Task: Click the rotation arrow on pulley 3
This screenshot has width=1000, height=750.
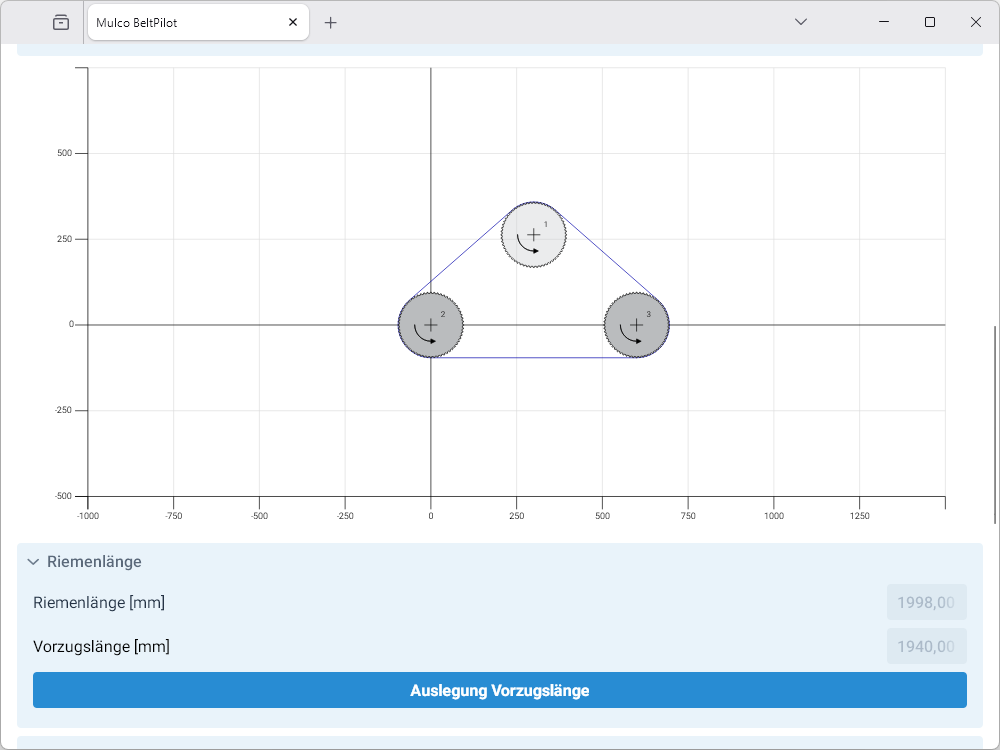Action: [627, 336]
